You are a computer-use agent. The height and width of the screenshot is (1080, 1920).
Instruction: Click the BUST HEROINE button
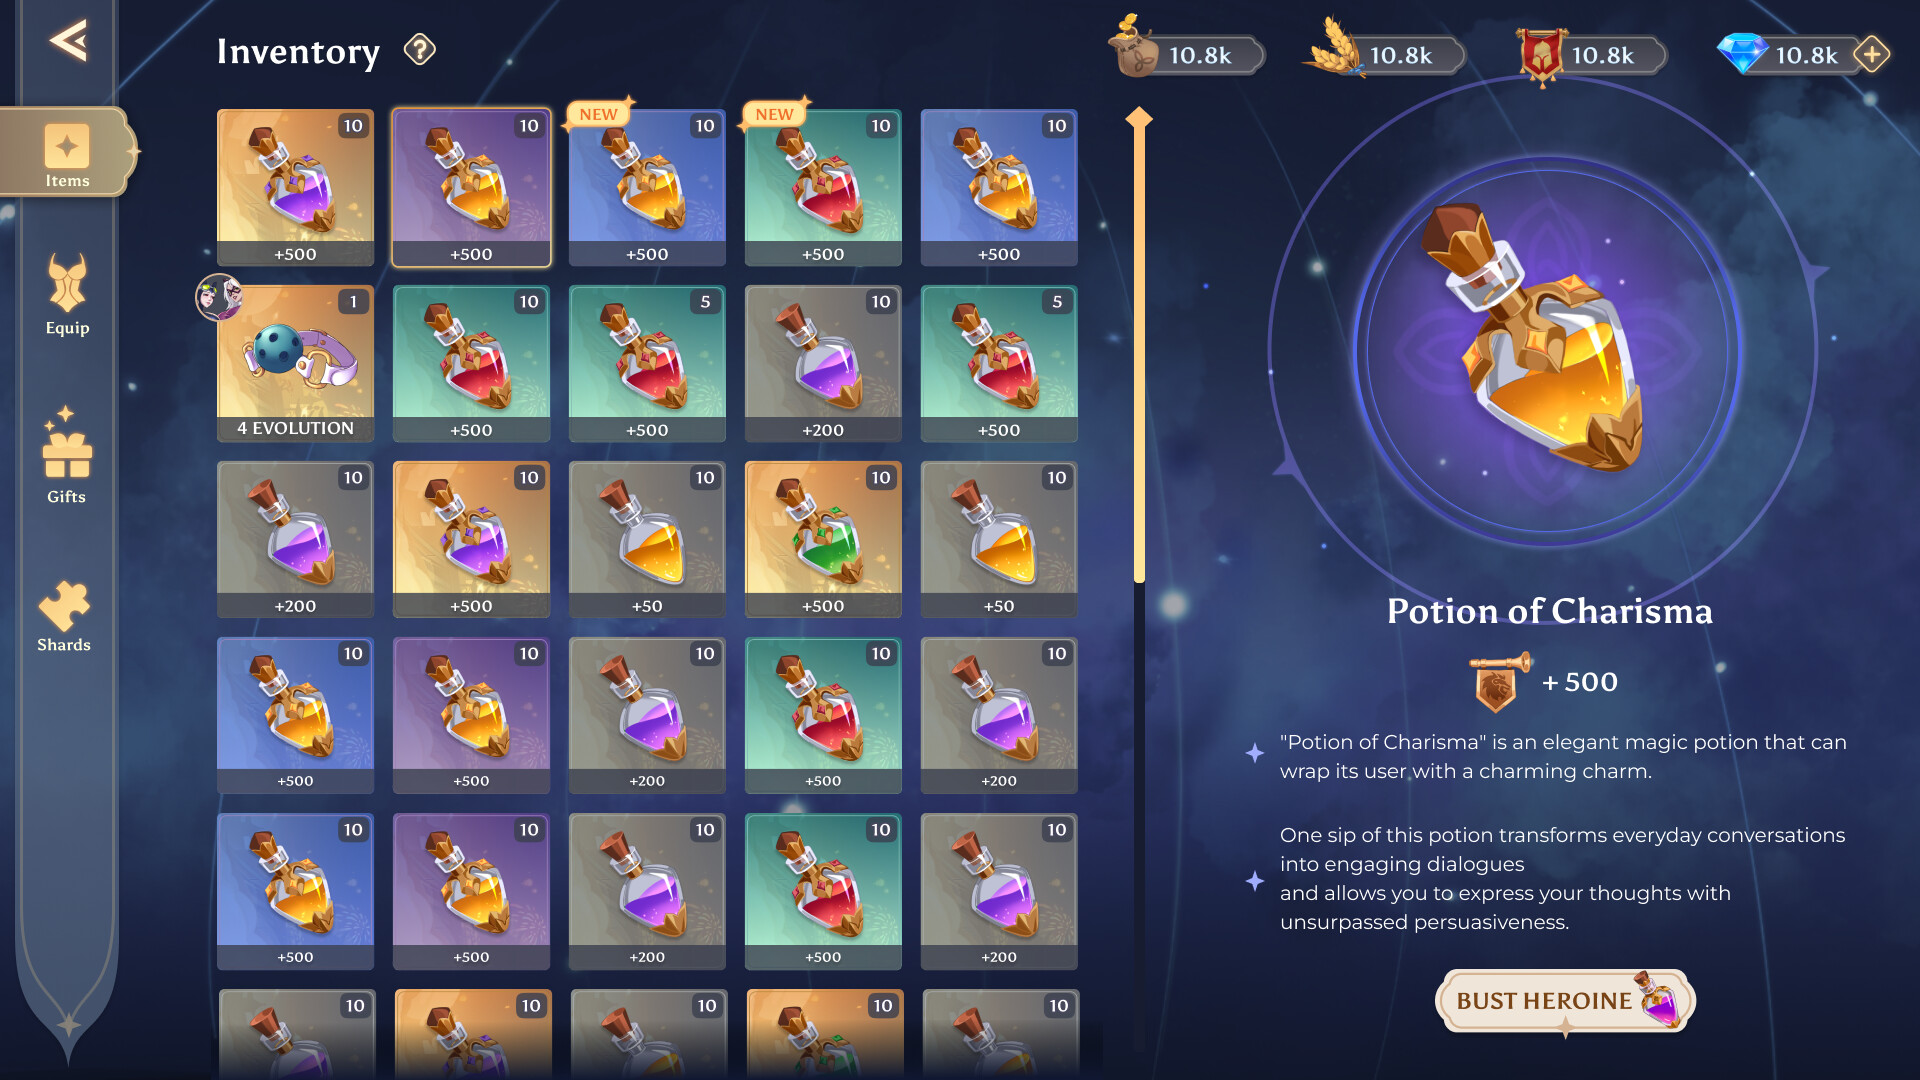pyautogui.click(x=1565, y=1001)
